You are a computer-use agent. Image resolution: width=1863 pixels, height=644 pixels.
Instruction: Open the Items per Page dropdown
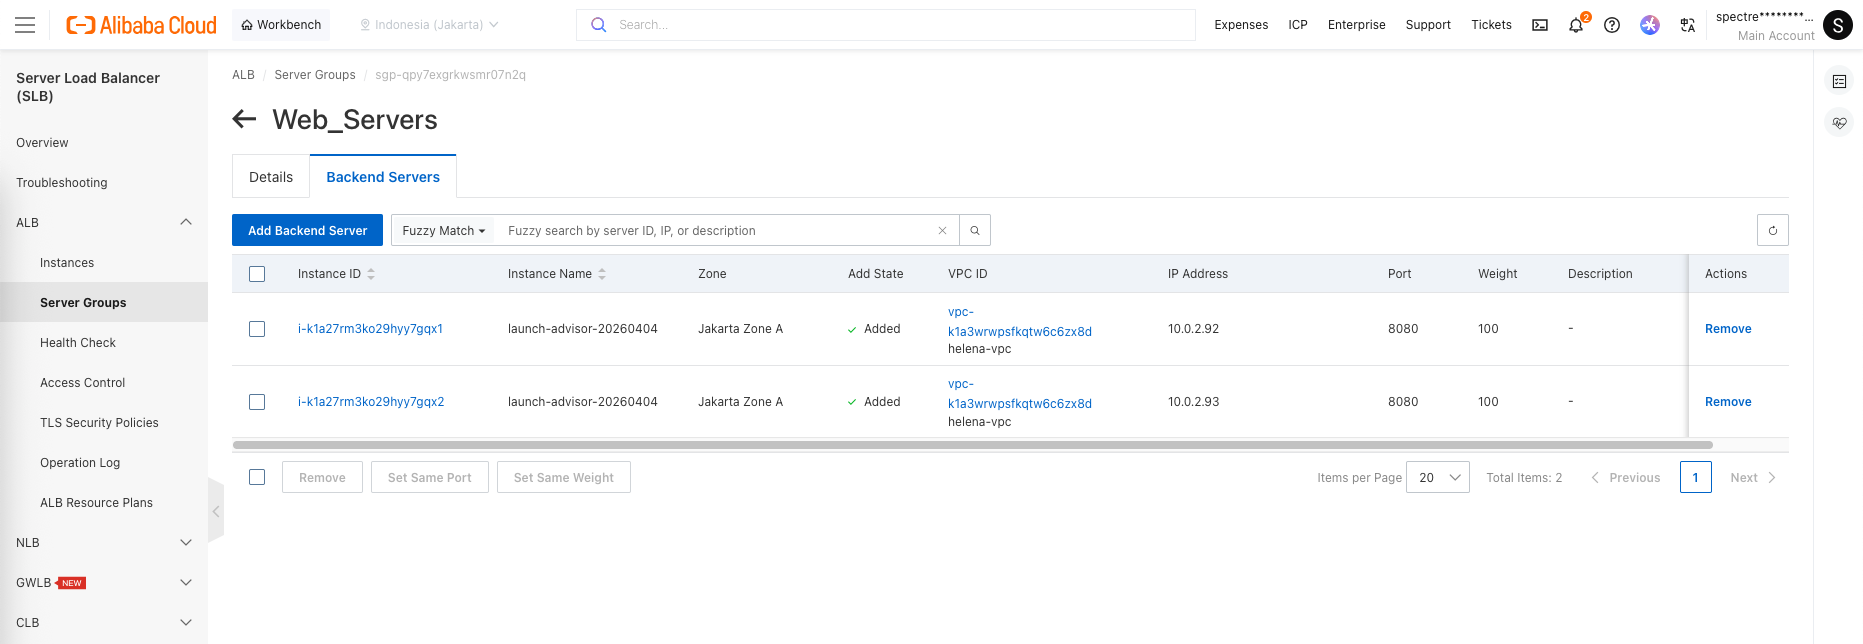point(1437,478)
